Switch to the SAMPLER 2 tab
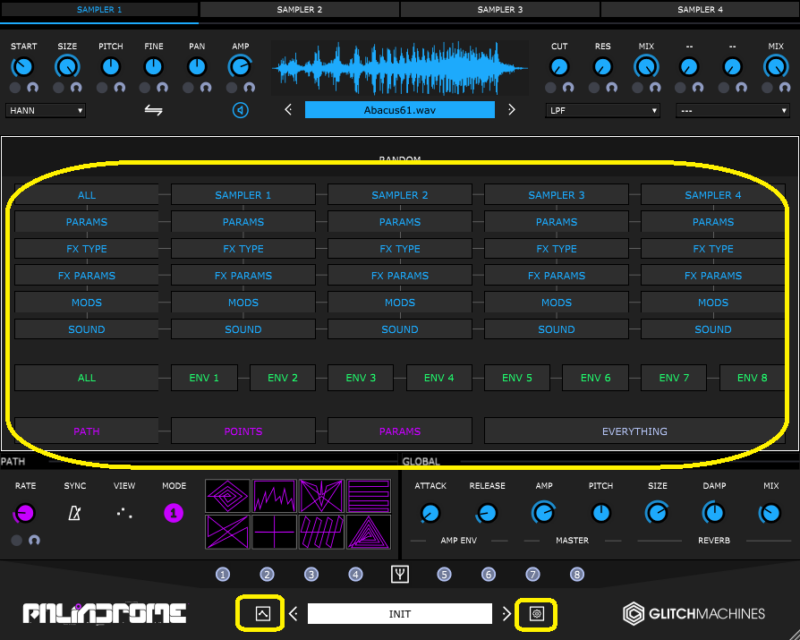The width and height of the screenshot is (800, 640). pos(299,9)
